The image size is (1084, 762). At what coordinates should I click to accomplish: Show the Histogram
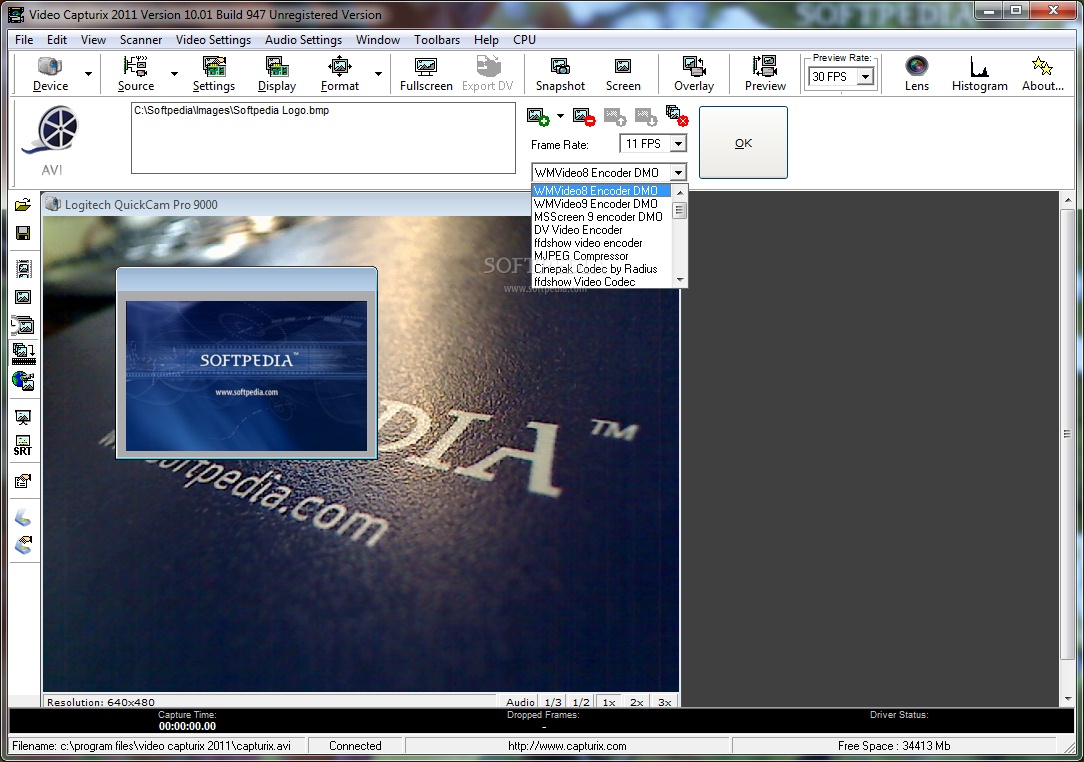pos(979,74)
